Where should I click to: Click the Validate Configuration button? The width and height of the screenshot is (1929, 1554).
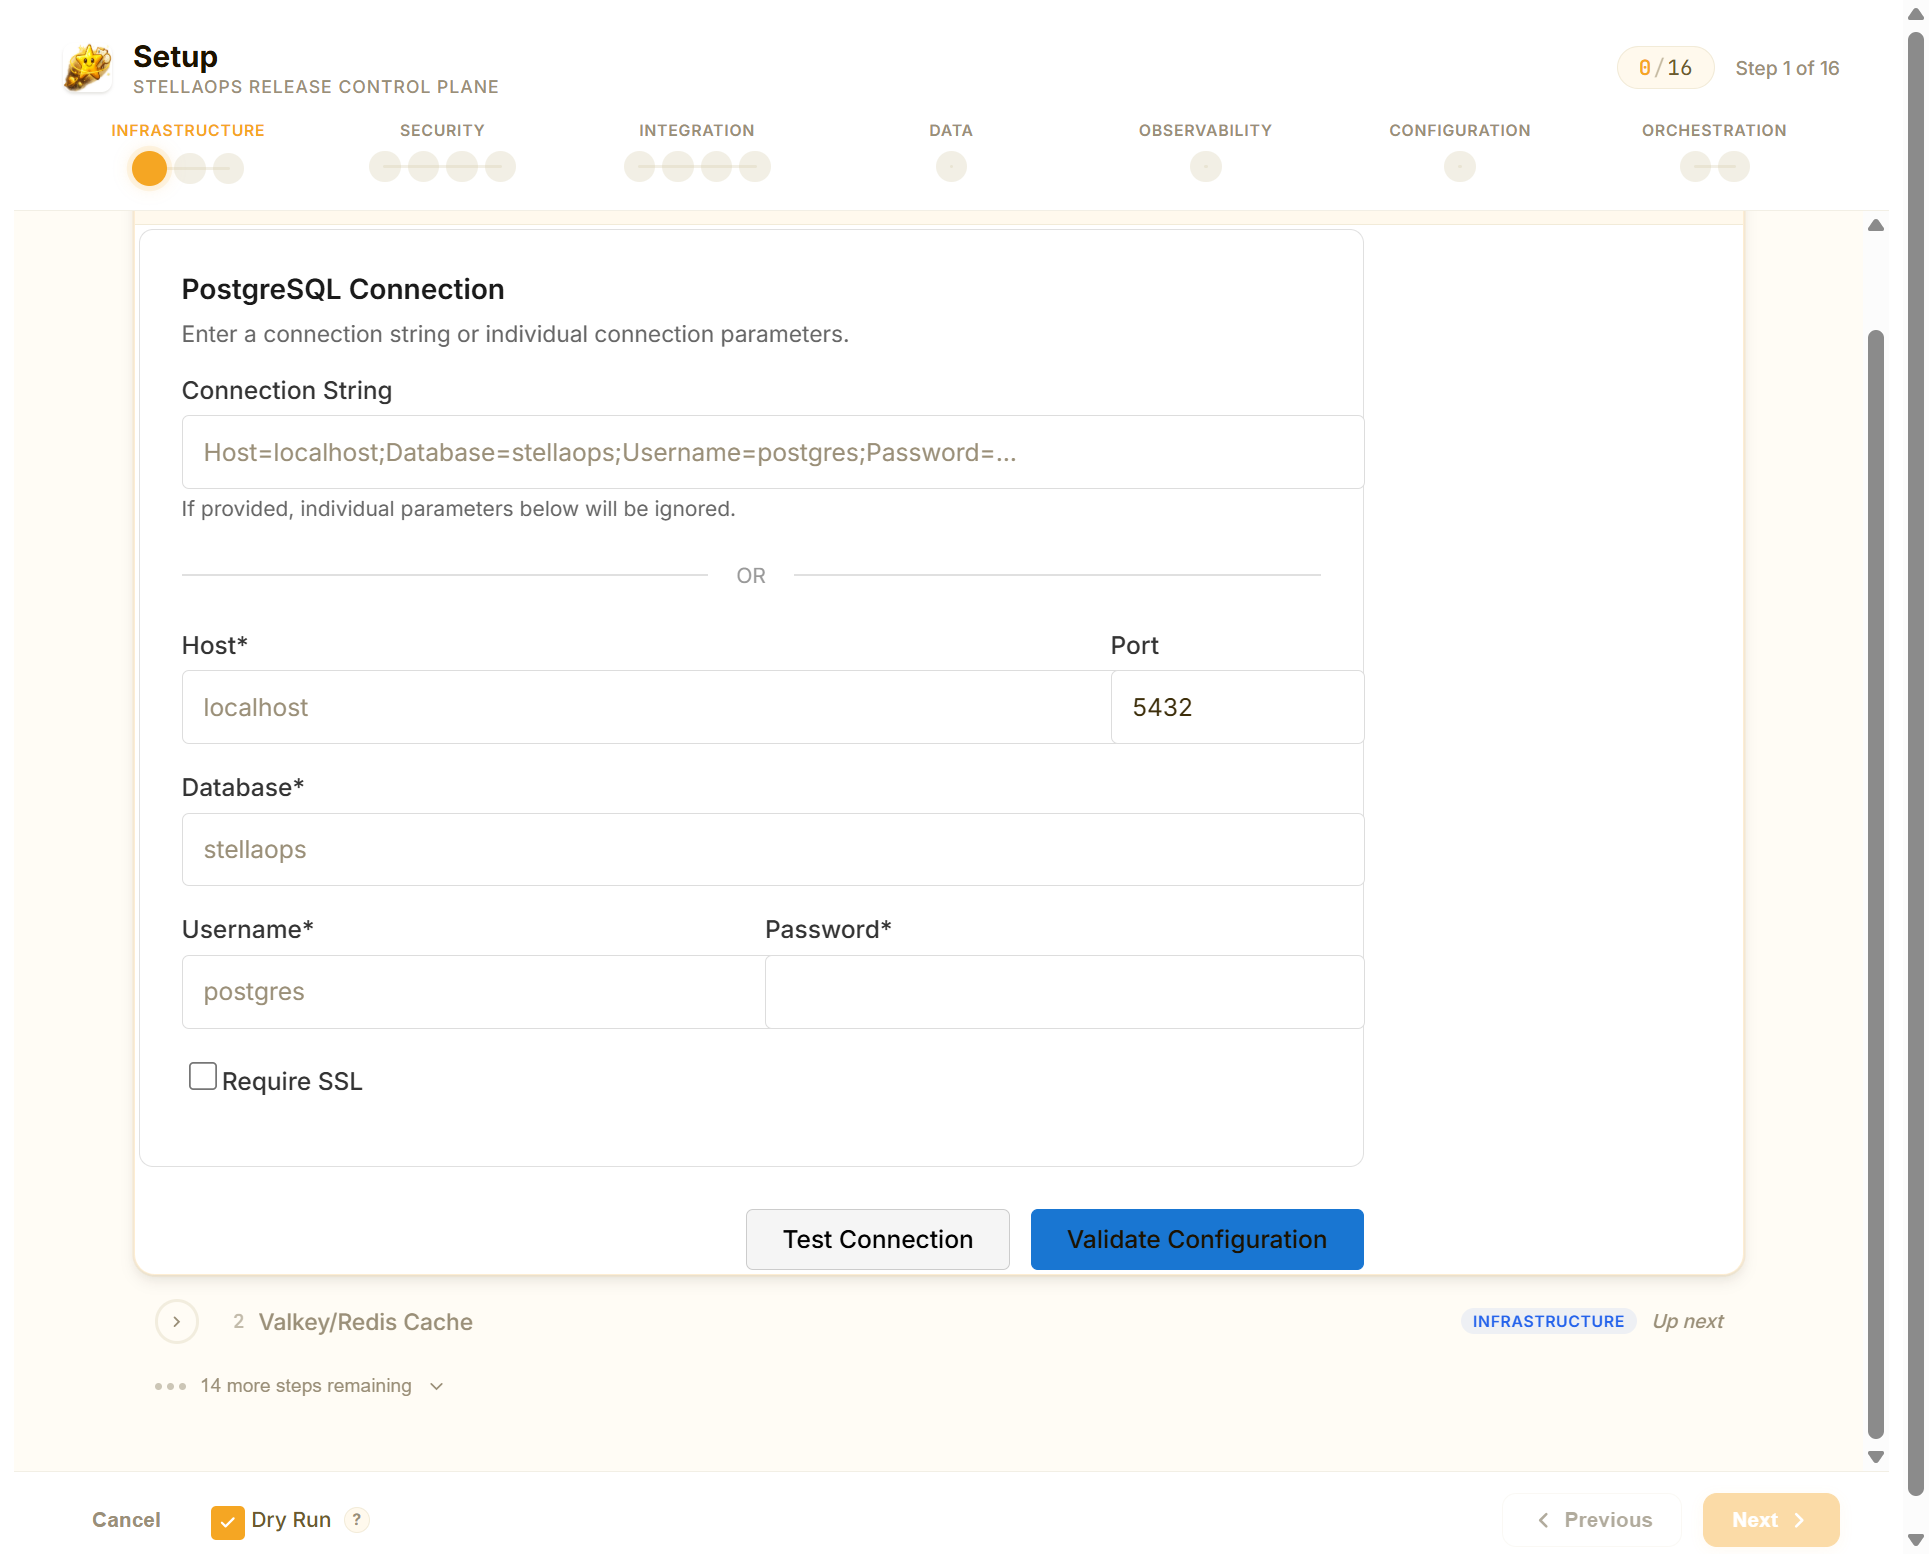tap(1196, 1240)
